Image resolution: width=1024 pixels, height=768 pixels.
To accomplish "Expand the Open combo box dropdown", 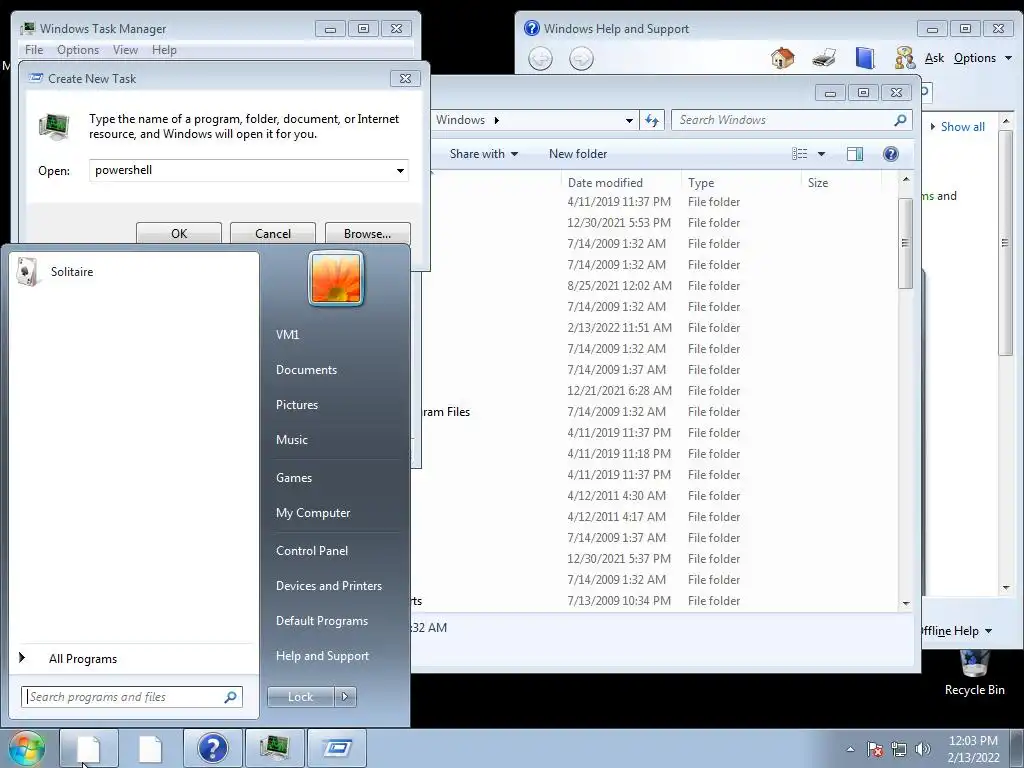I will pyautogui.click(x=400, y=170).
